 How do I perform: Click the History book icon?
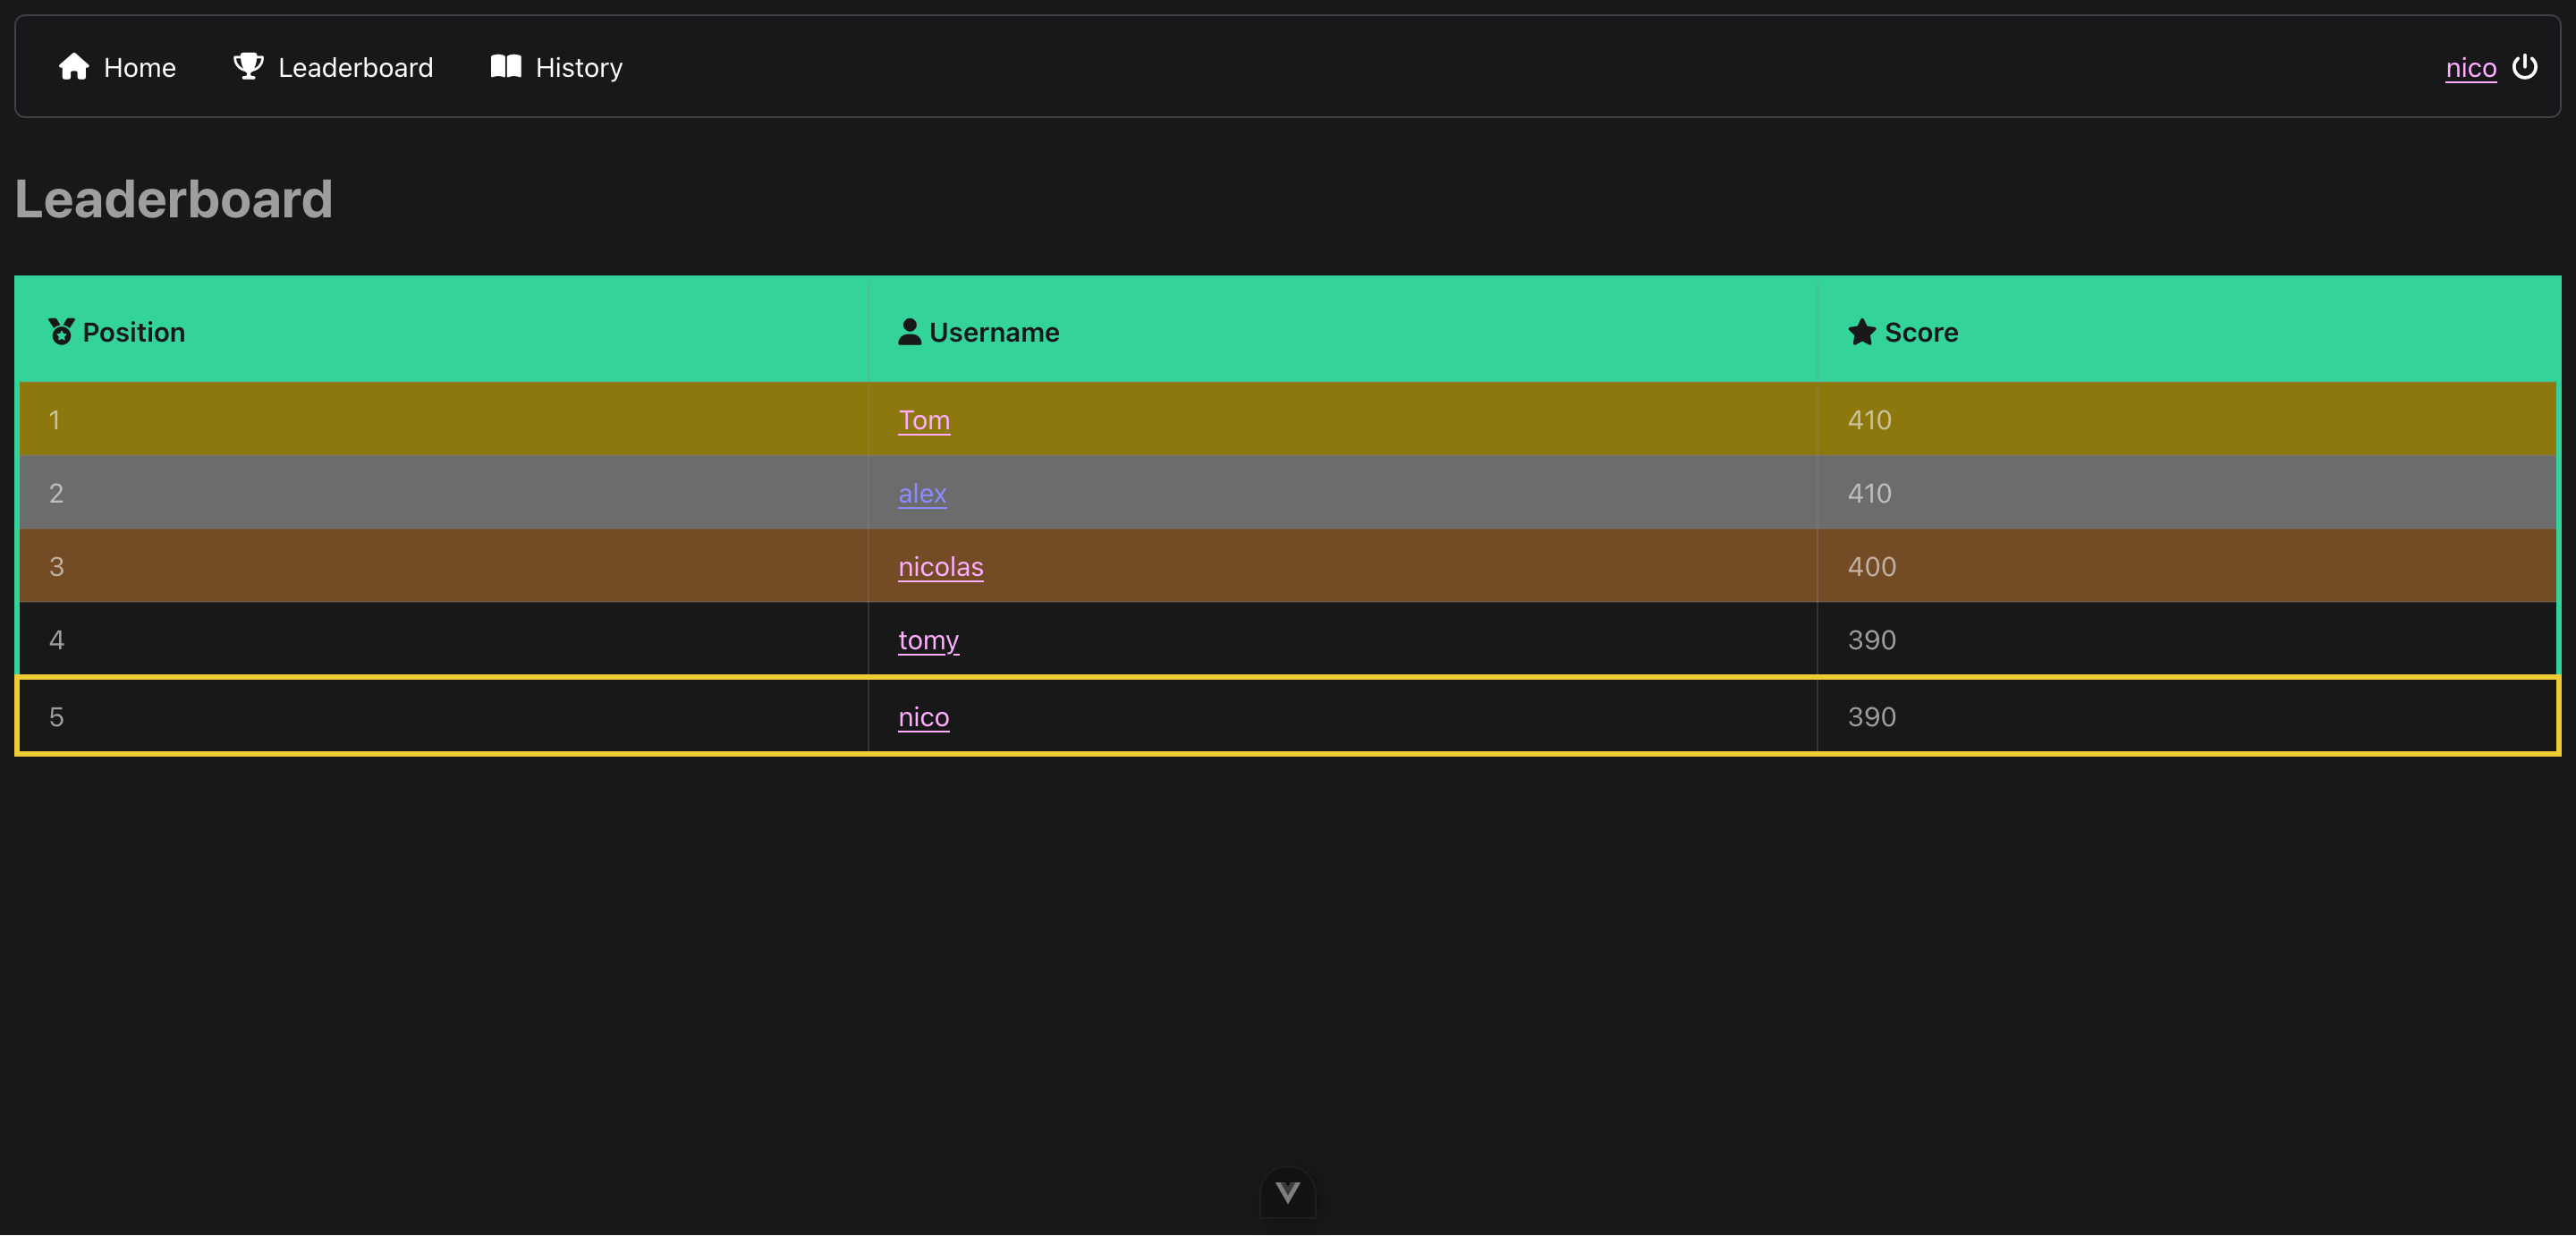(x=506, y=66)
